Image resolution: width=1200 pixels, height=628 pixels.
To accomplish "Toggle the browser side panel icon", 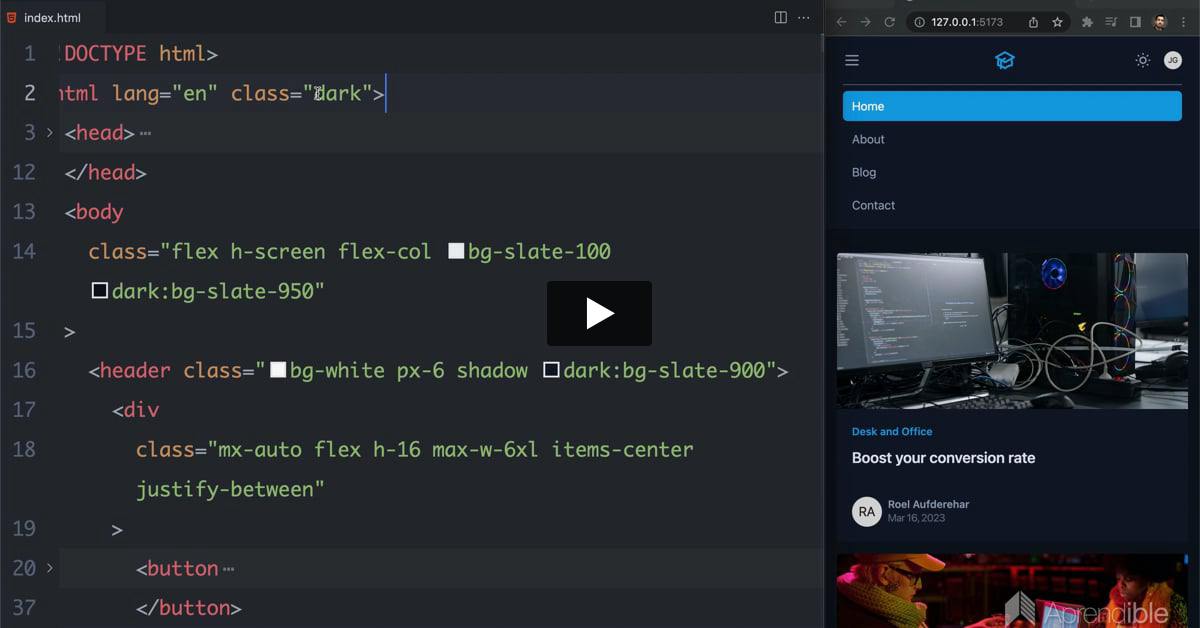I will [1135, 22].
